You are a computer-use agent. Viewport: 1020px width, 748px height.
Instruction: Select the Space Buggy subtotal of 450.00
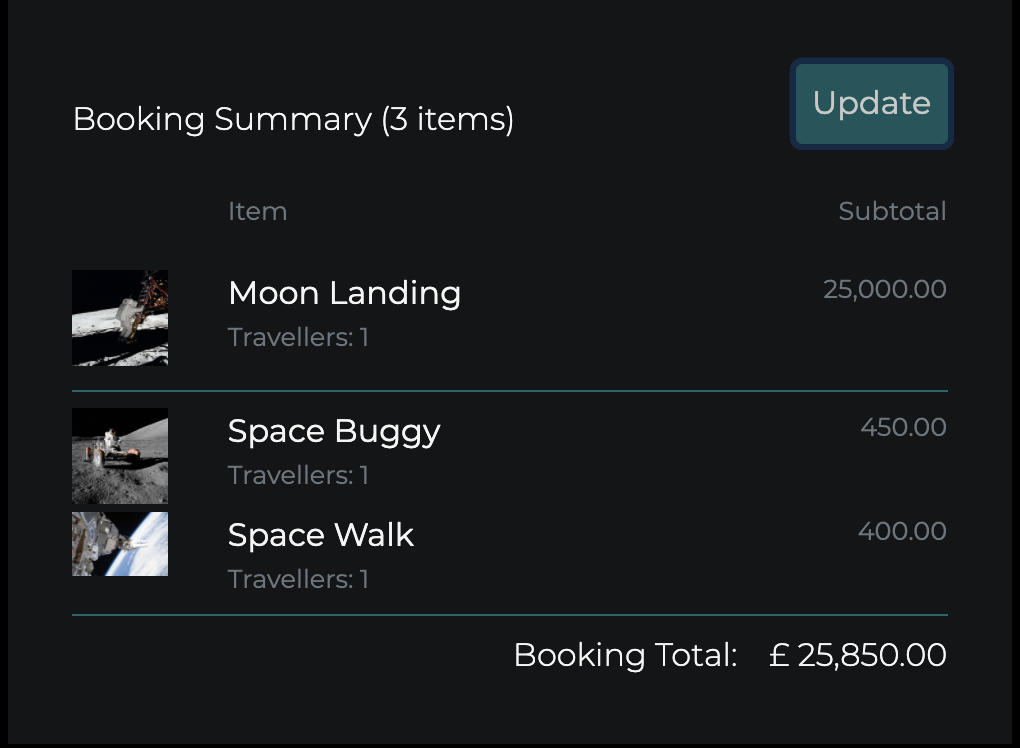[x=904, y=427]
